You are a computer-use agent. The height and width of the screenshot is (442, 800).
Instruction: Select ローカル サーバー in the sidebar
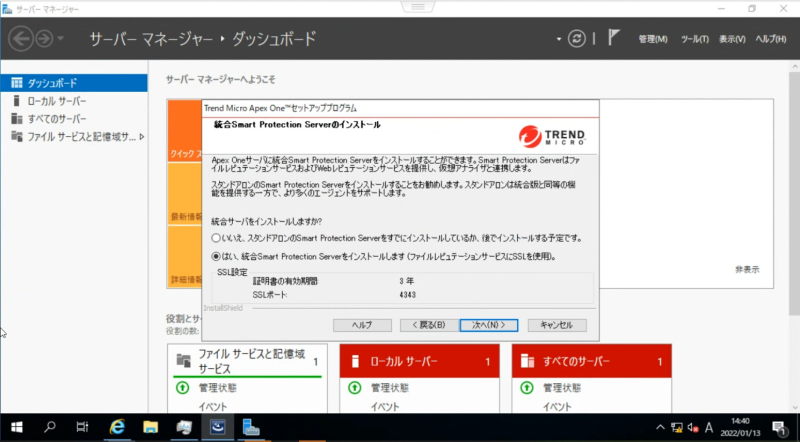point(74,101)
